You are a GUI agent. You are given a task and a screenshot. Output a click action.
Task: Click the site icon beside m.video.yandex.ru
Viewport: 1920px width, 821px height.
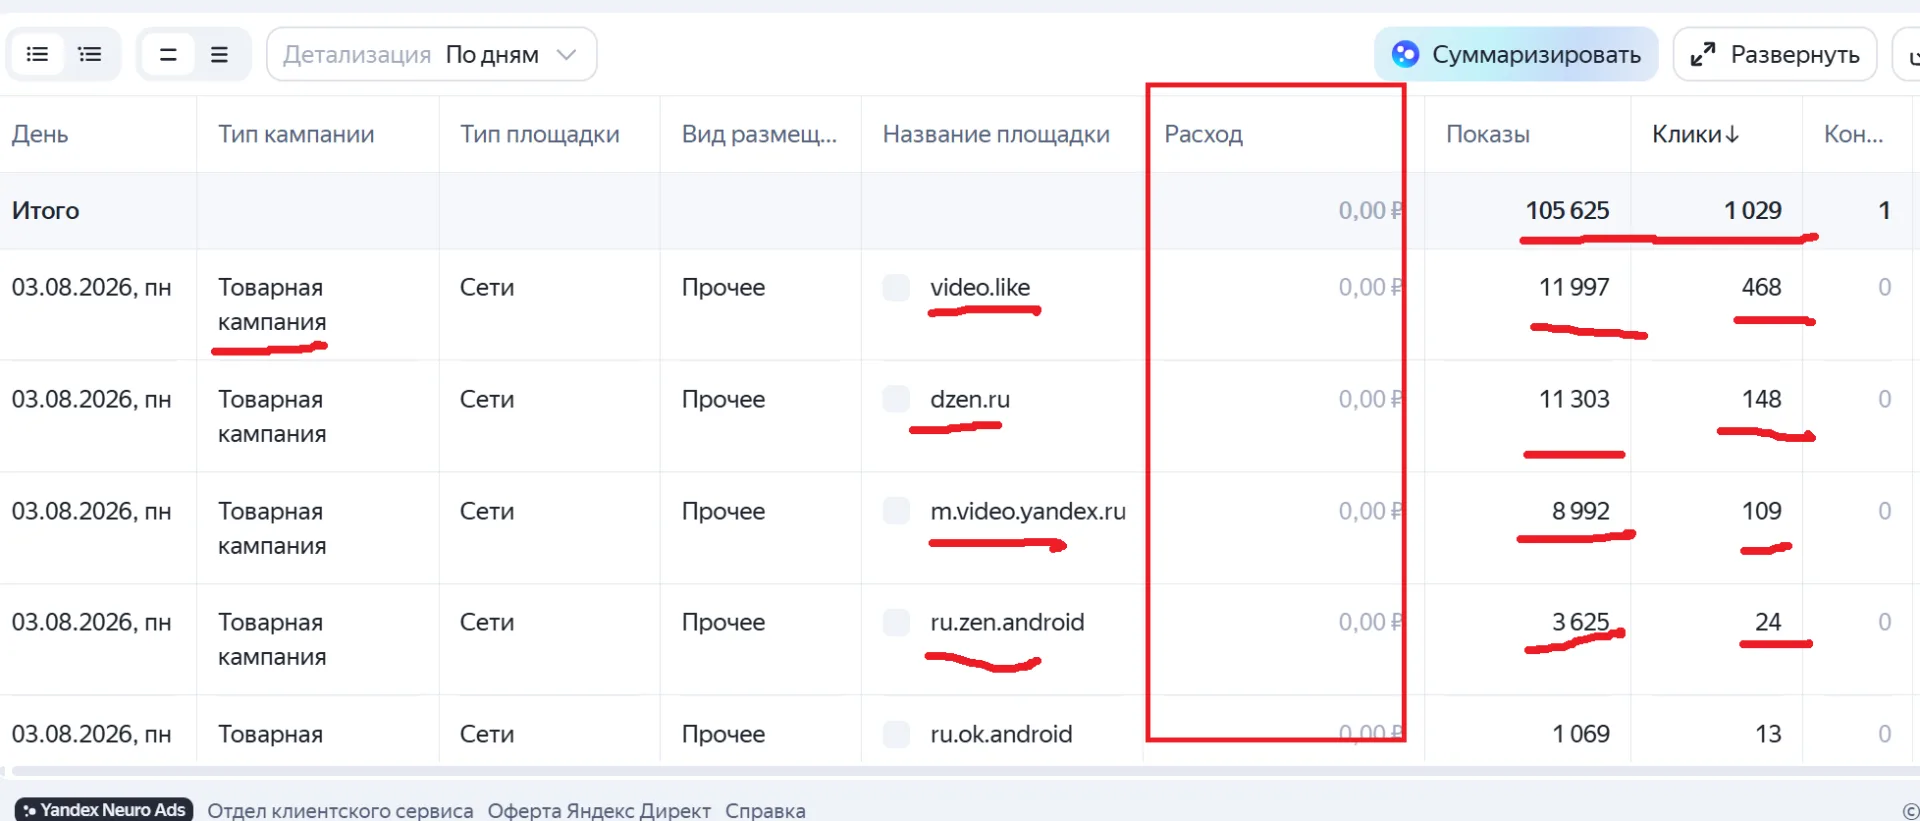coord(897,511)
